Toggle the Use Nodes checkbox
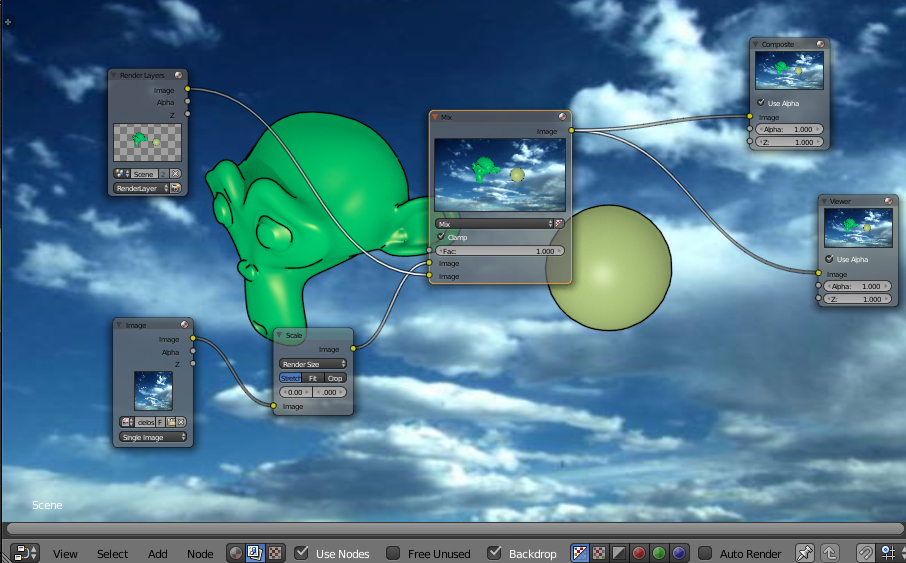The height and width of the screenshot is (563, 906). pos(301,553)
